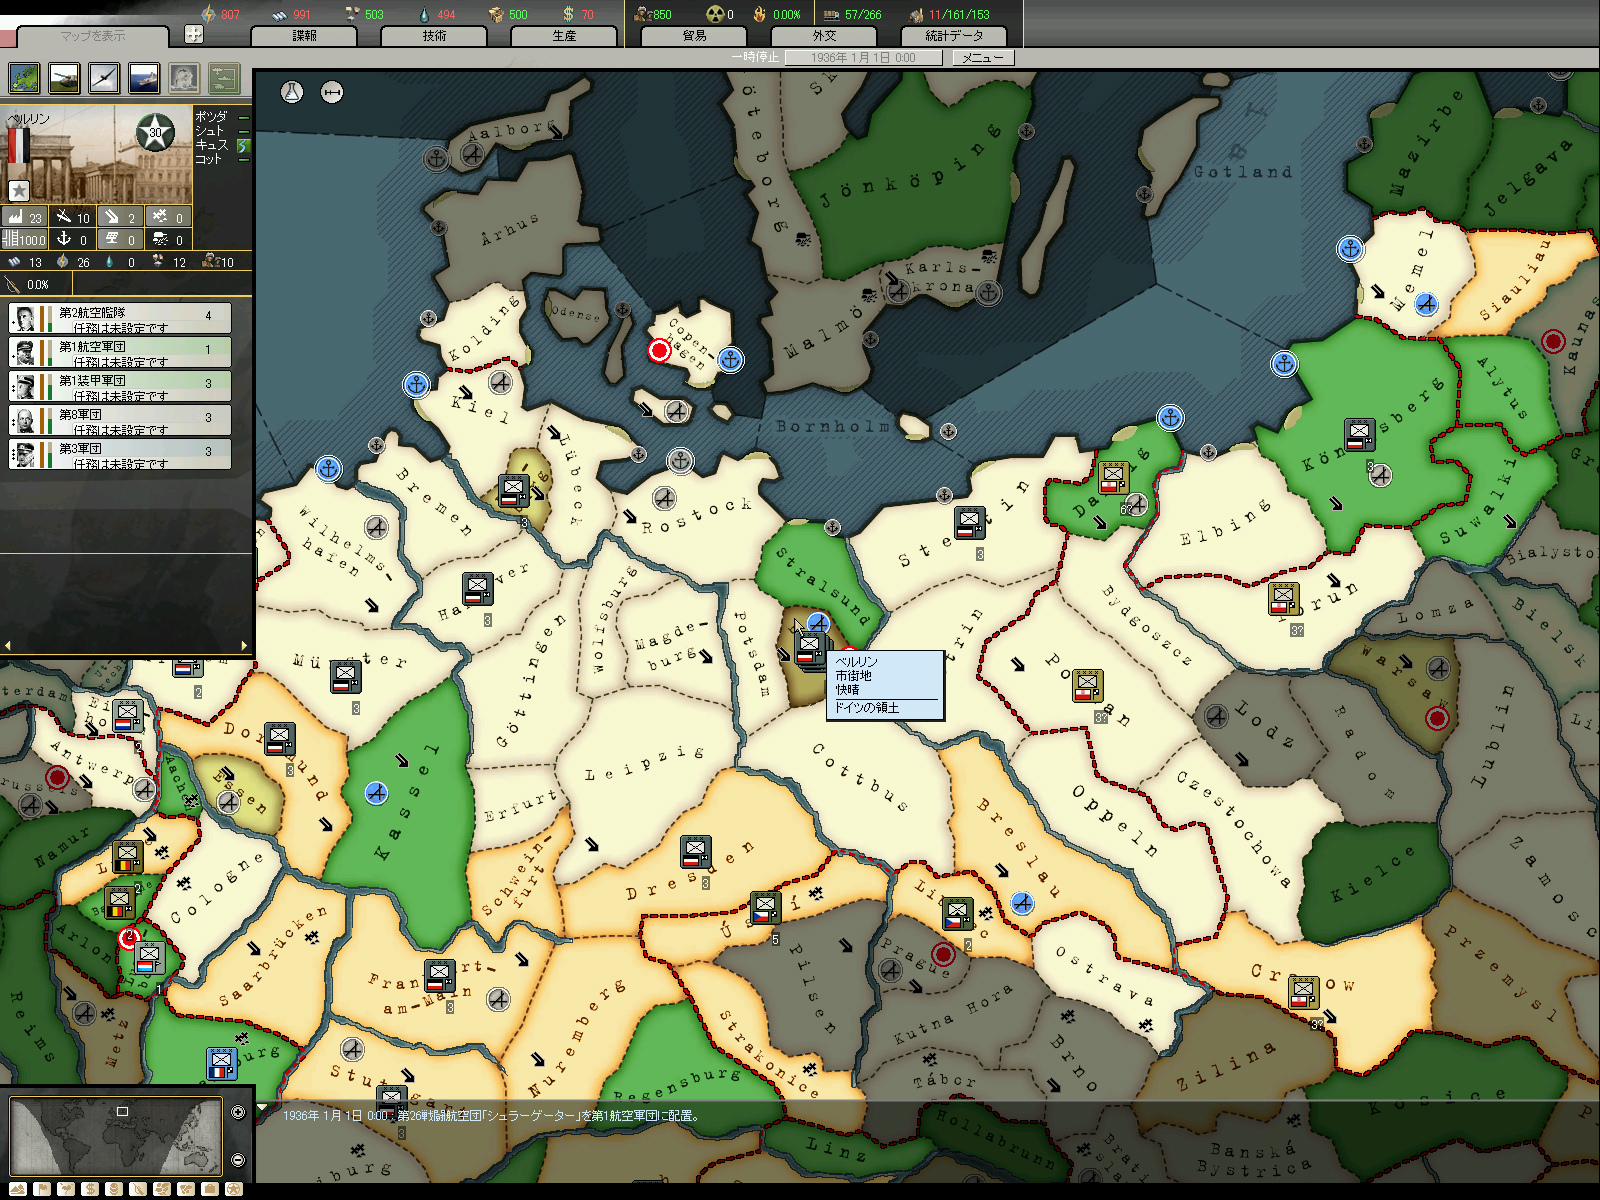The image size is (1600, 1200).
Task: Zoom out with the minimap minus button
Action: [x=238, y=1160]
